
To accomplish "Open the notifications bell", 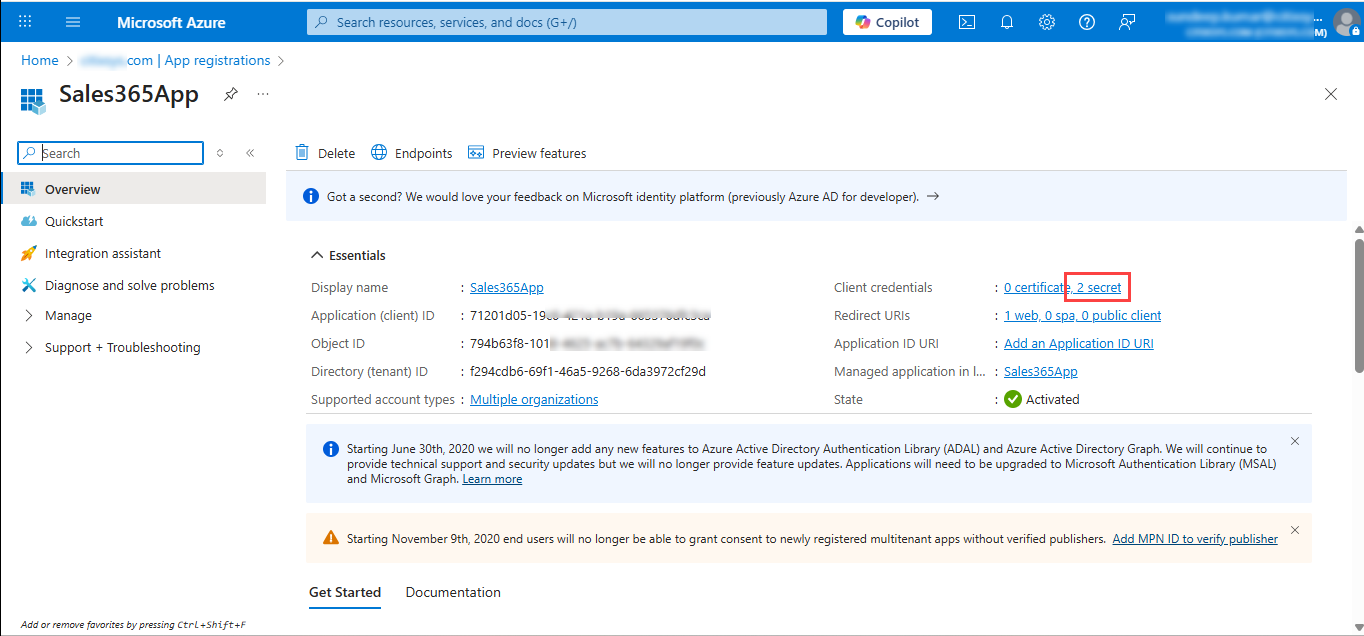I will click(x=1007, y=22).
